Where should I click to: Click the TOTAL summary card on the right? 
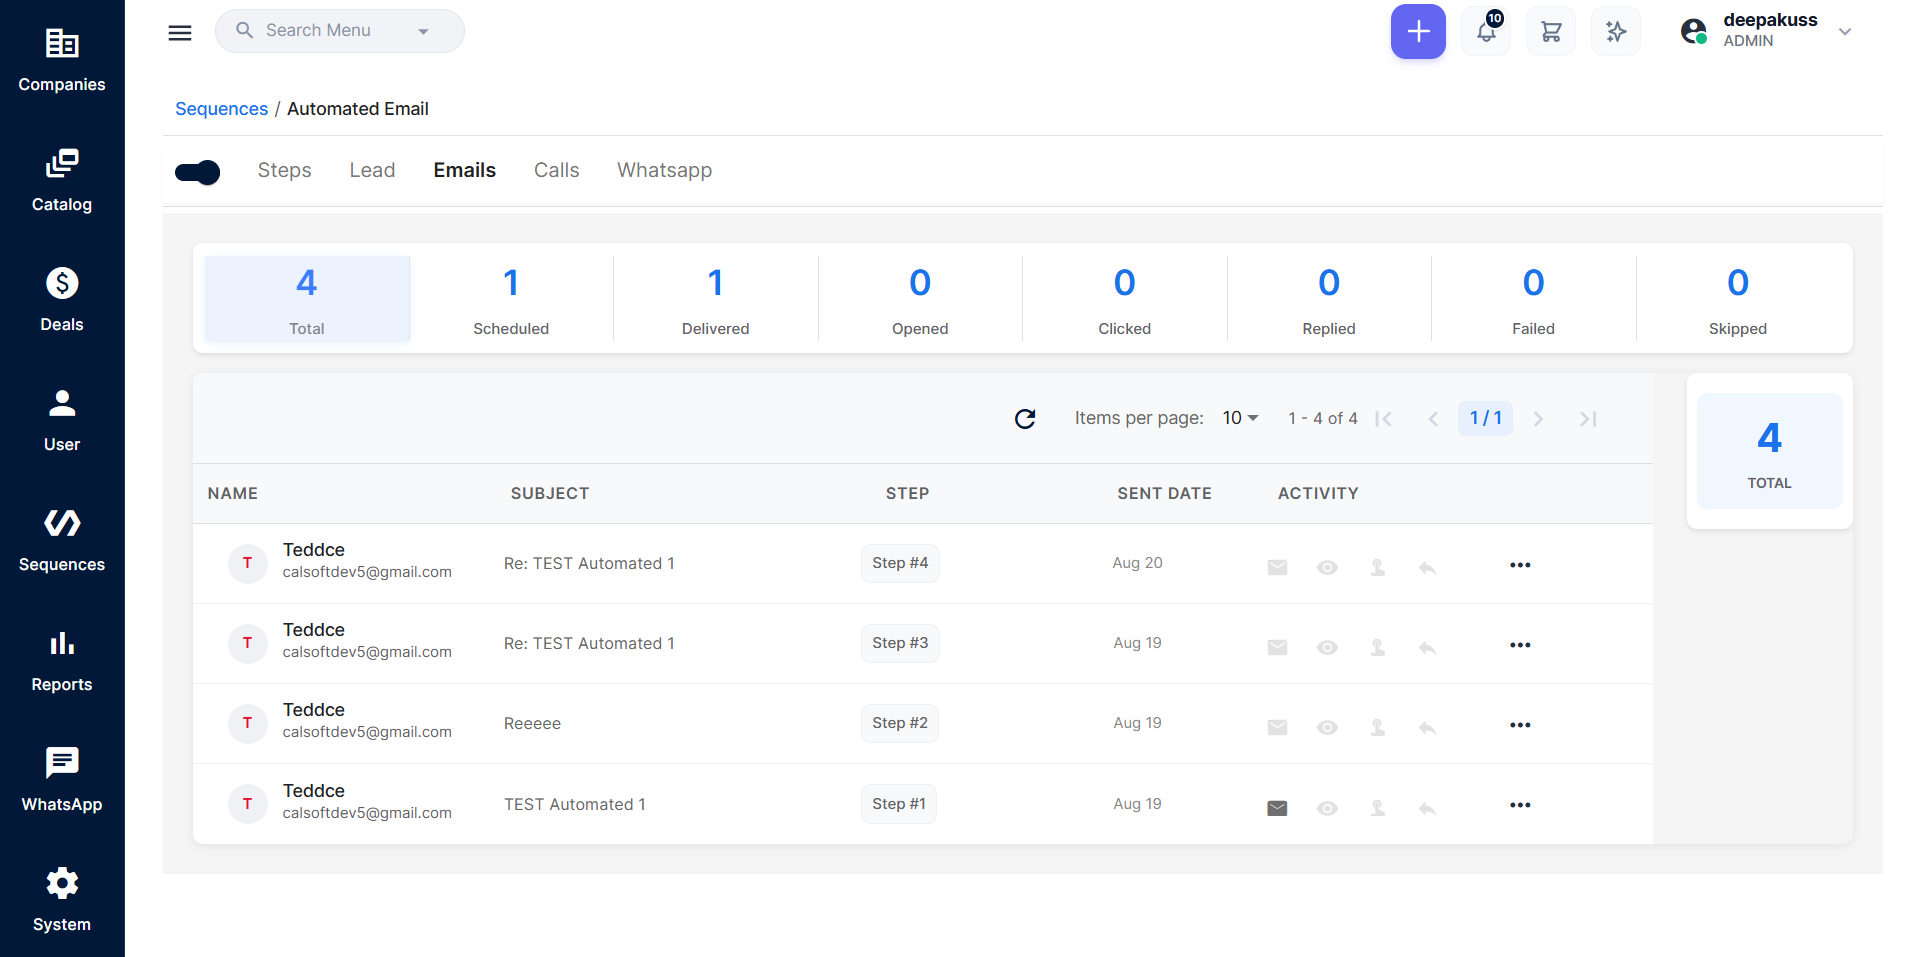[x=1770, y=451]
